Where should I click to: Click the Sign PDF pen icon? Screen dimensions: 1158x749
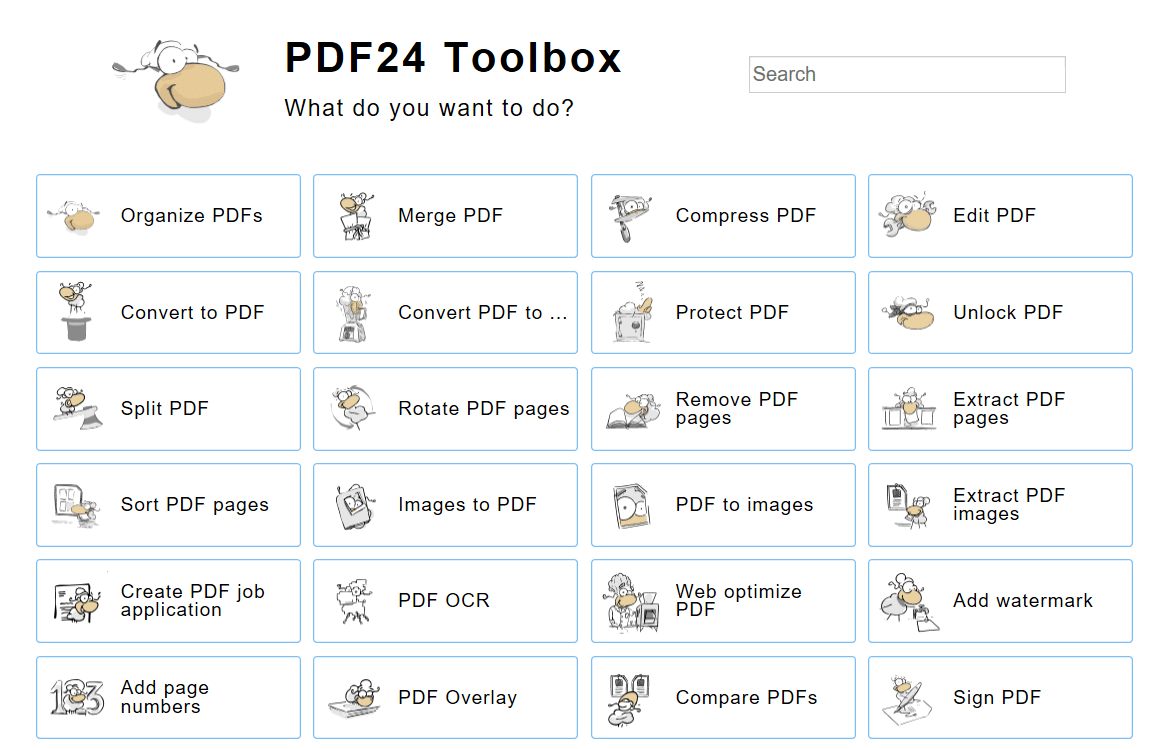pyautogui.click(x=907, y=700)
